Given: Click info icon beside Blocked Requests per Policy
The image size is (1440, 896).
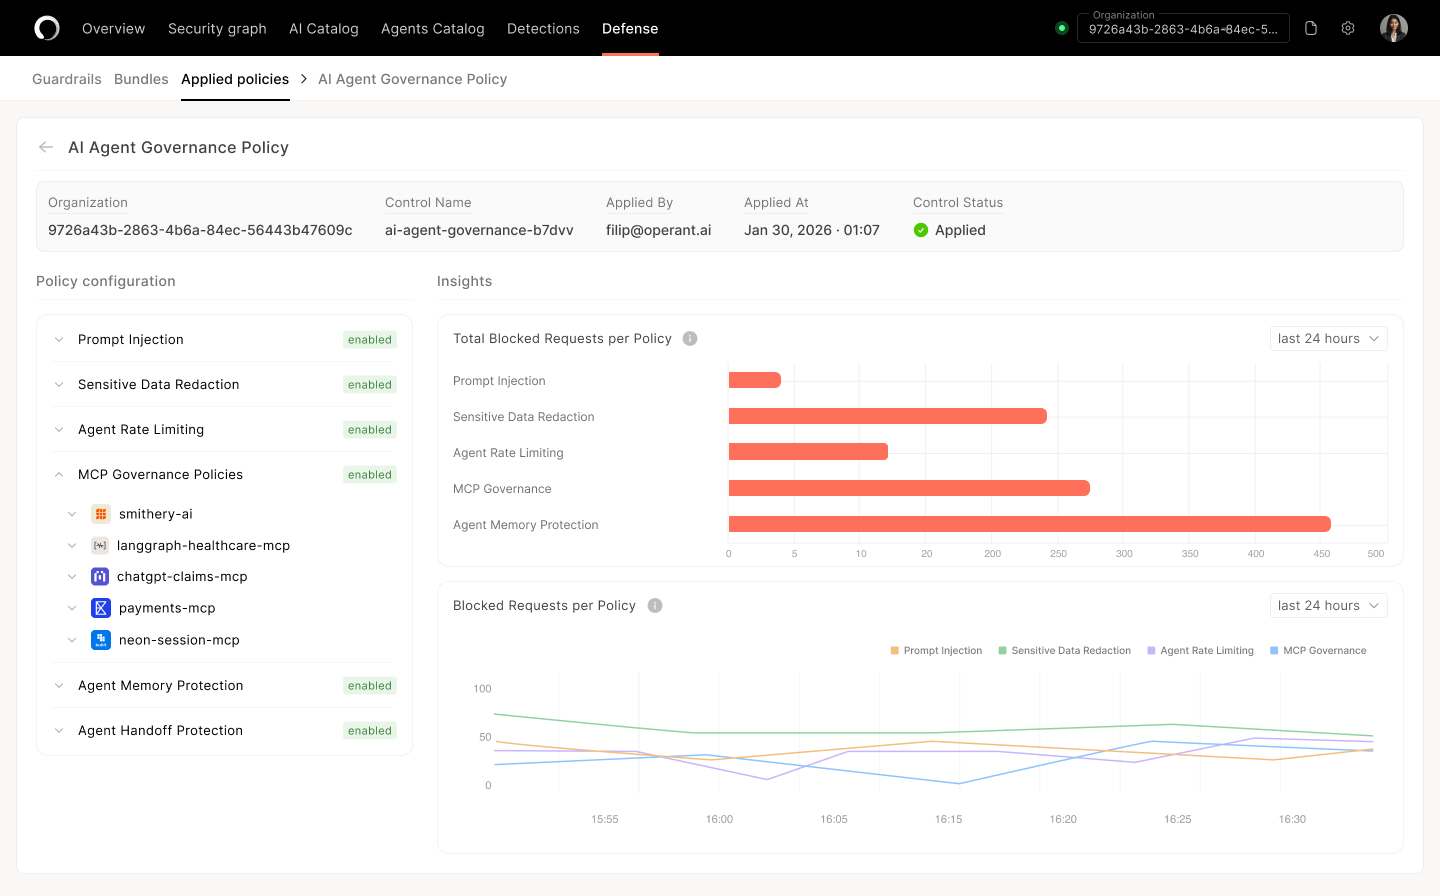Looking at the screenshot, I should [655, 606].
